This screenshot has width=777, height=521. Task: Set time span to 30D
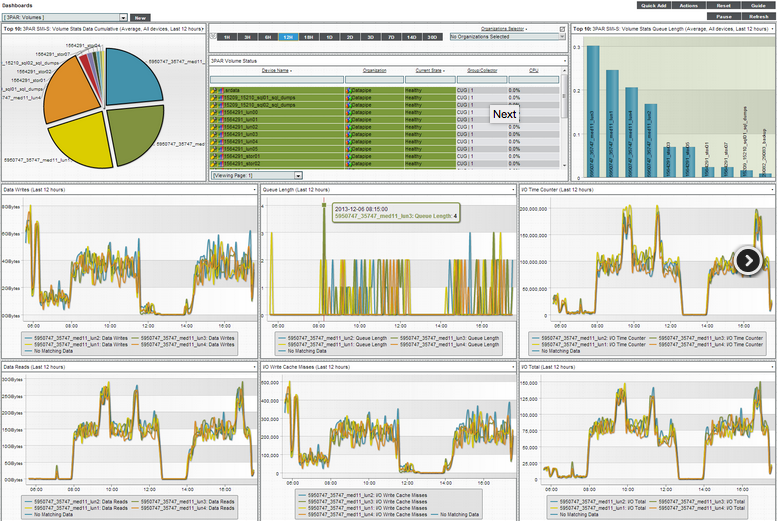[x=431, y=37]
